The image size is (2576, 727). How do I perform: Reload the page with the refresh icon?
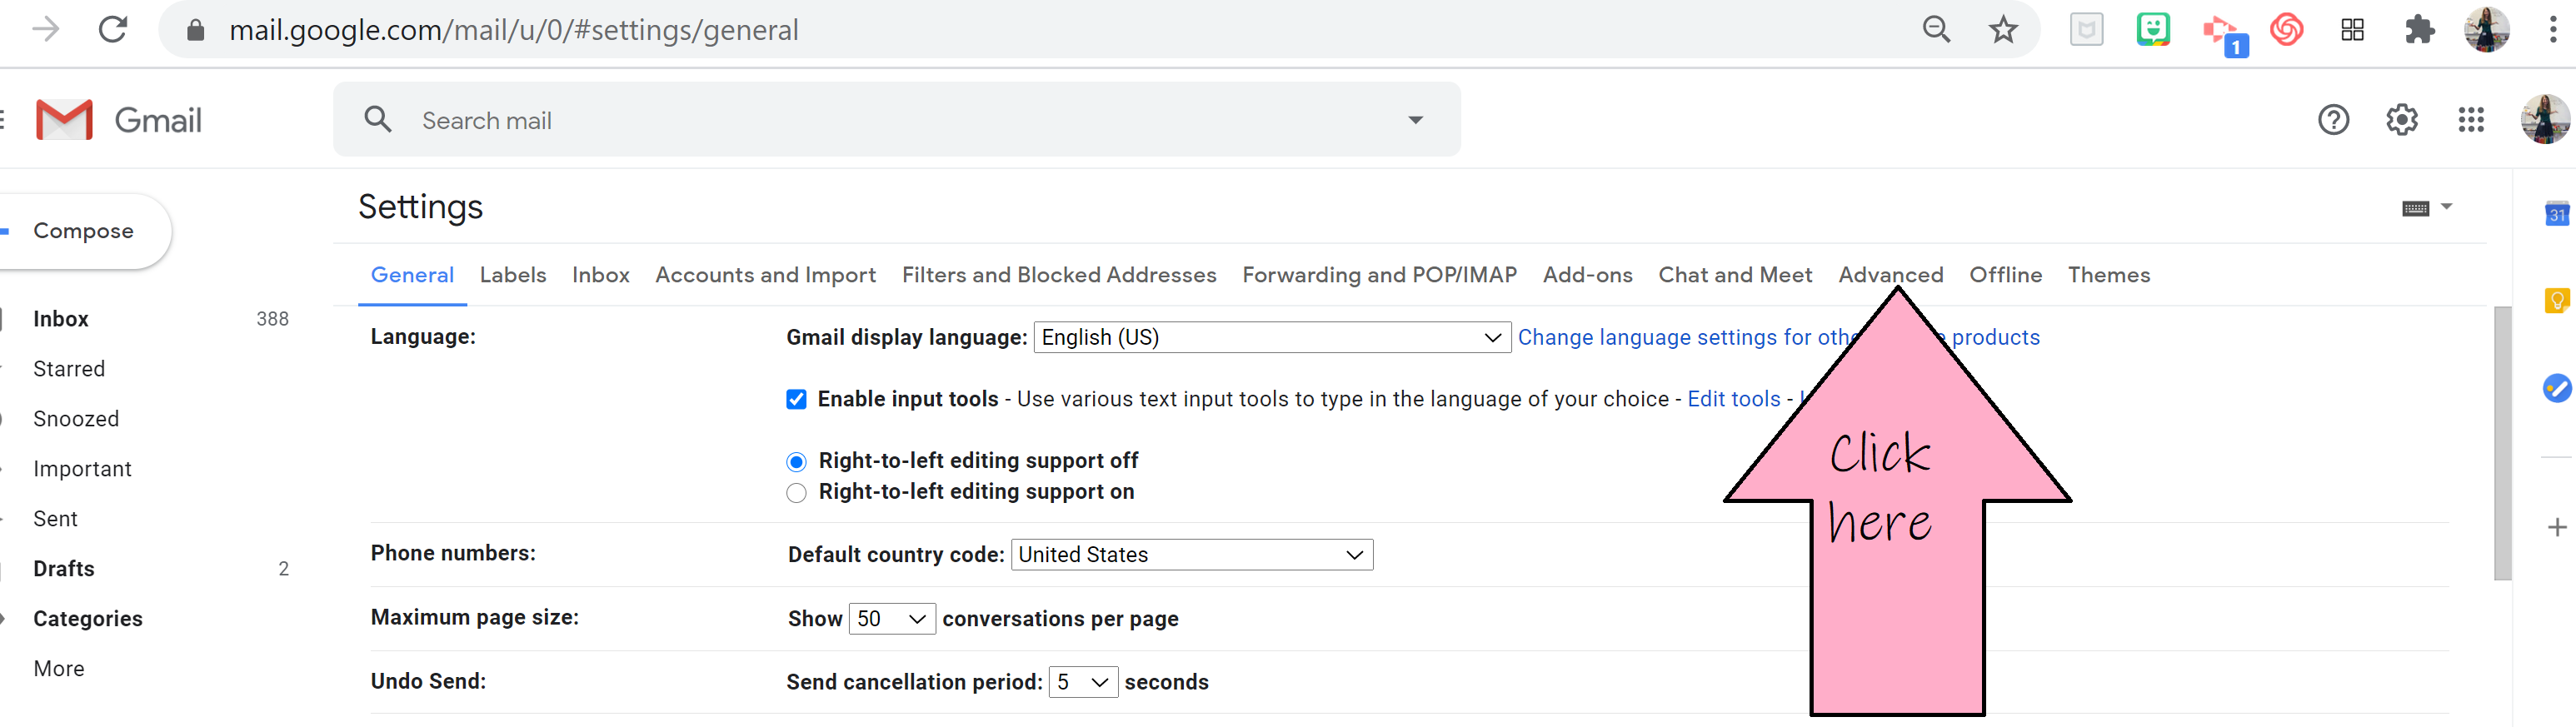coord(113,30)
